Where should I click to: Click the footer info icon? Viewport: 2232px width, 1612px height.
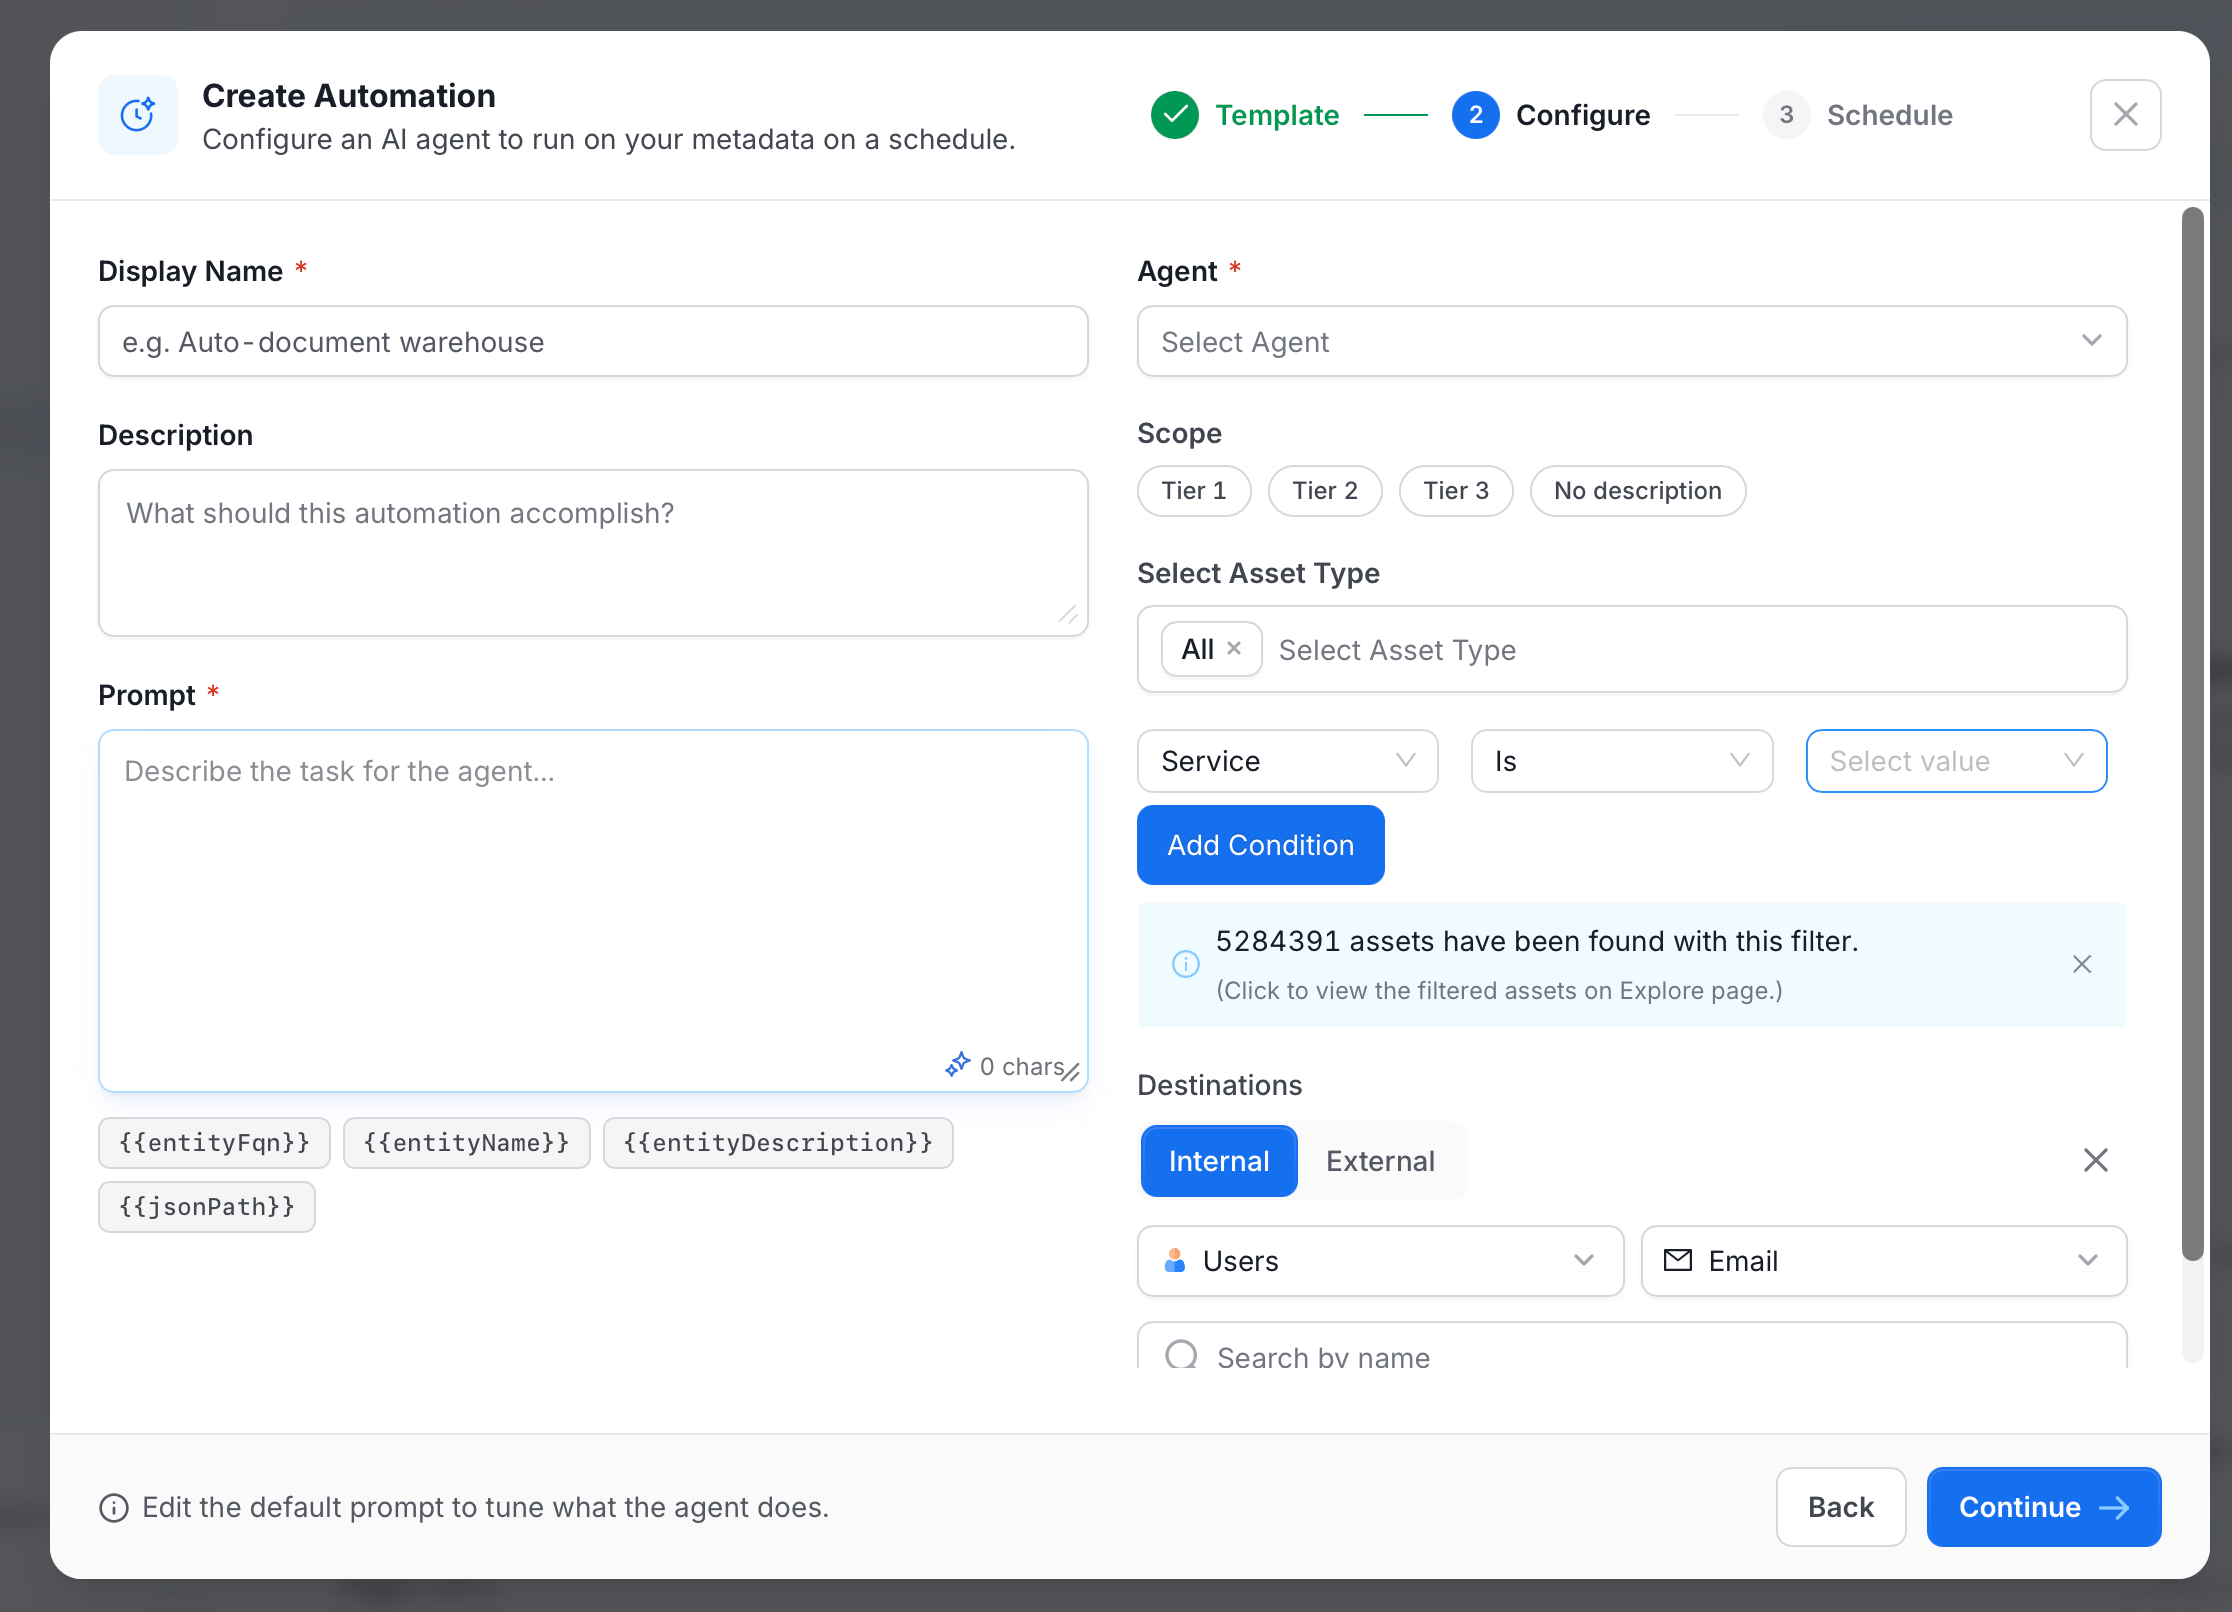pyautogui.click(x=114, y=1507)
